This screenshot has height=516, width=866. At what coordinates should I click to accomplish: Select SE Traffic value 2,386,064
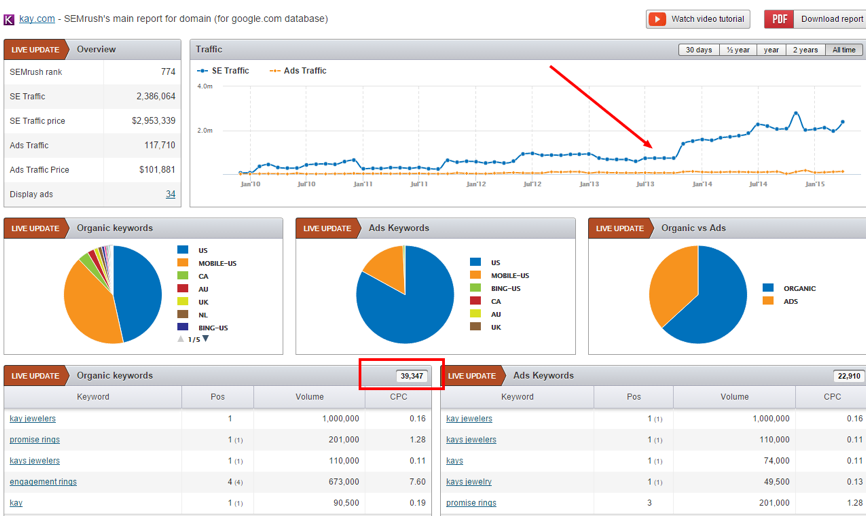[x=156, y=96]
